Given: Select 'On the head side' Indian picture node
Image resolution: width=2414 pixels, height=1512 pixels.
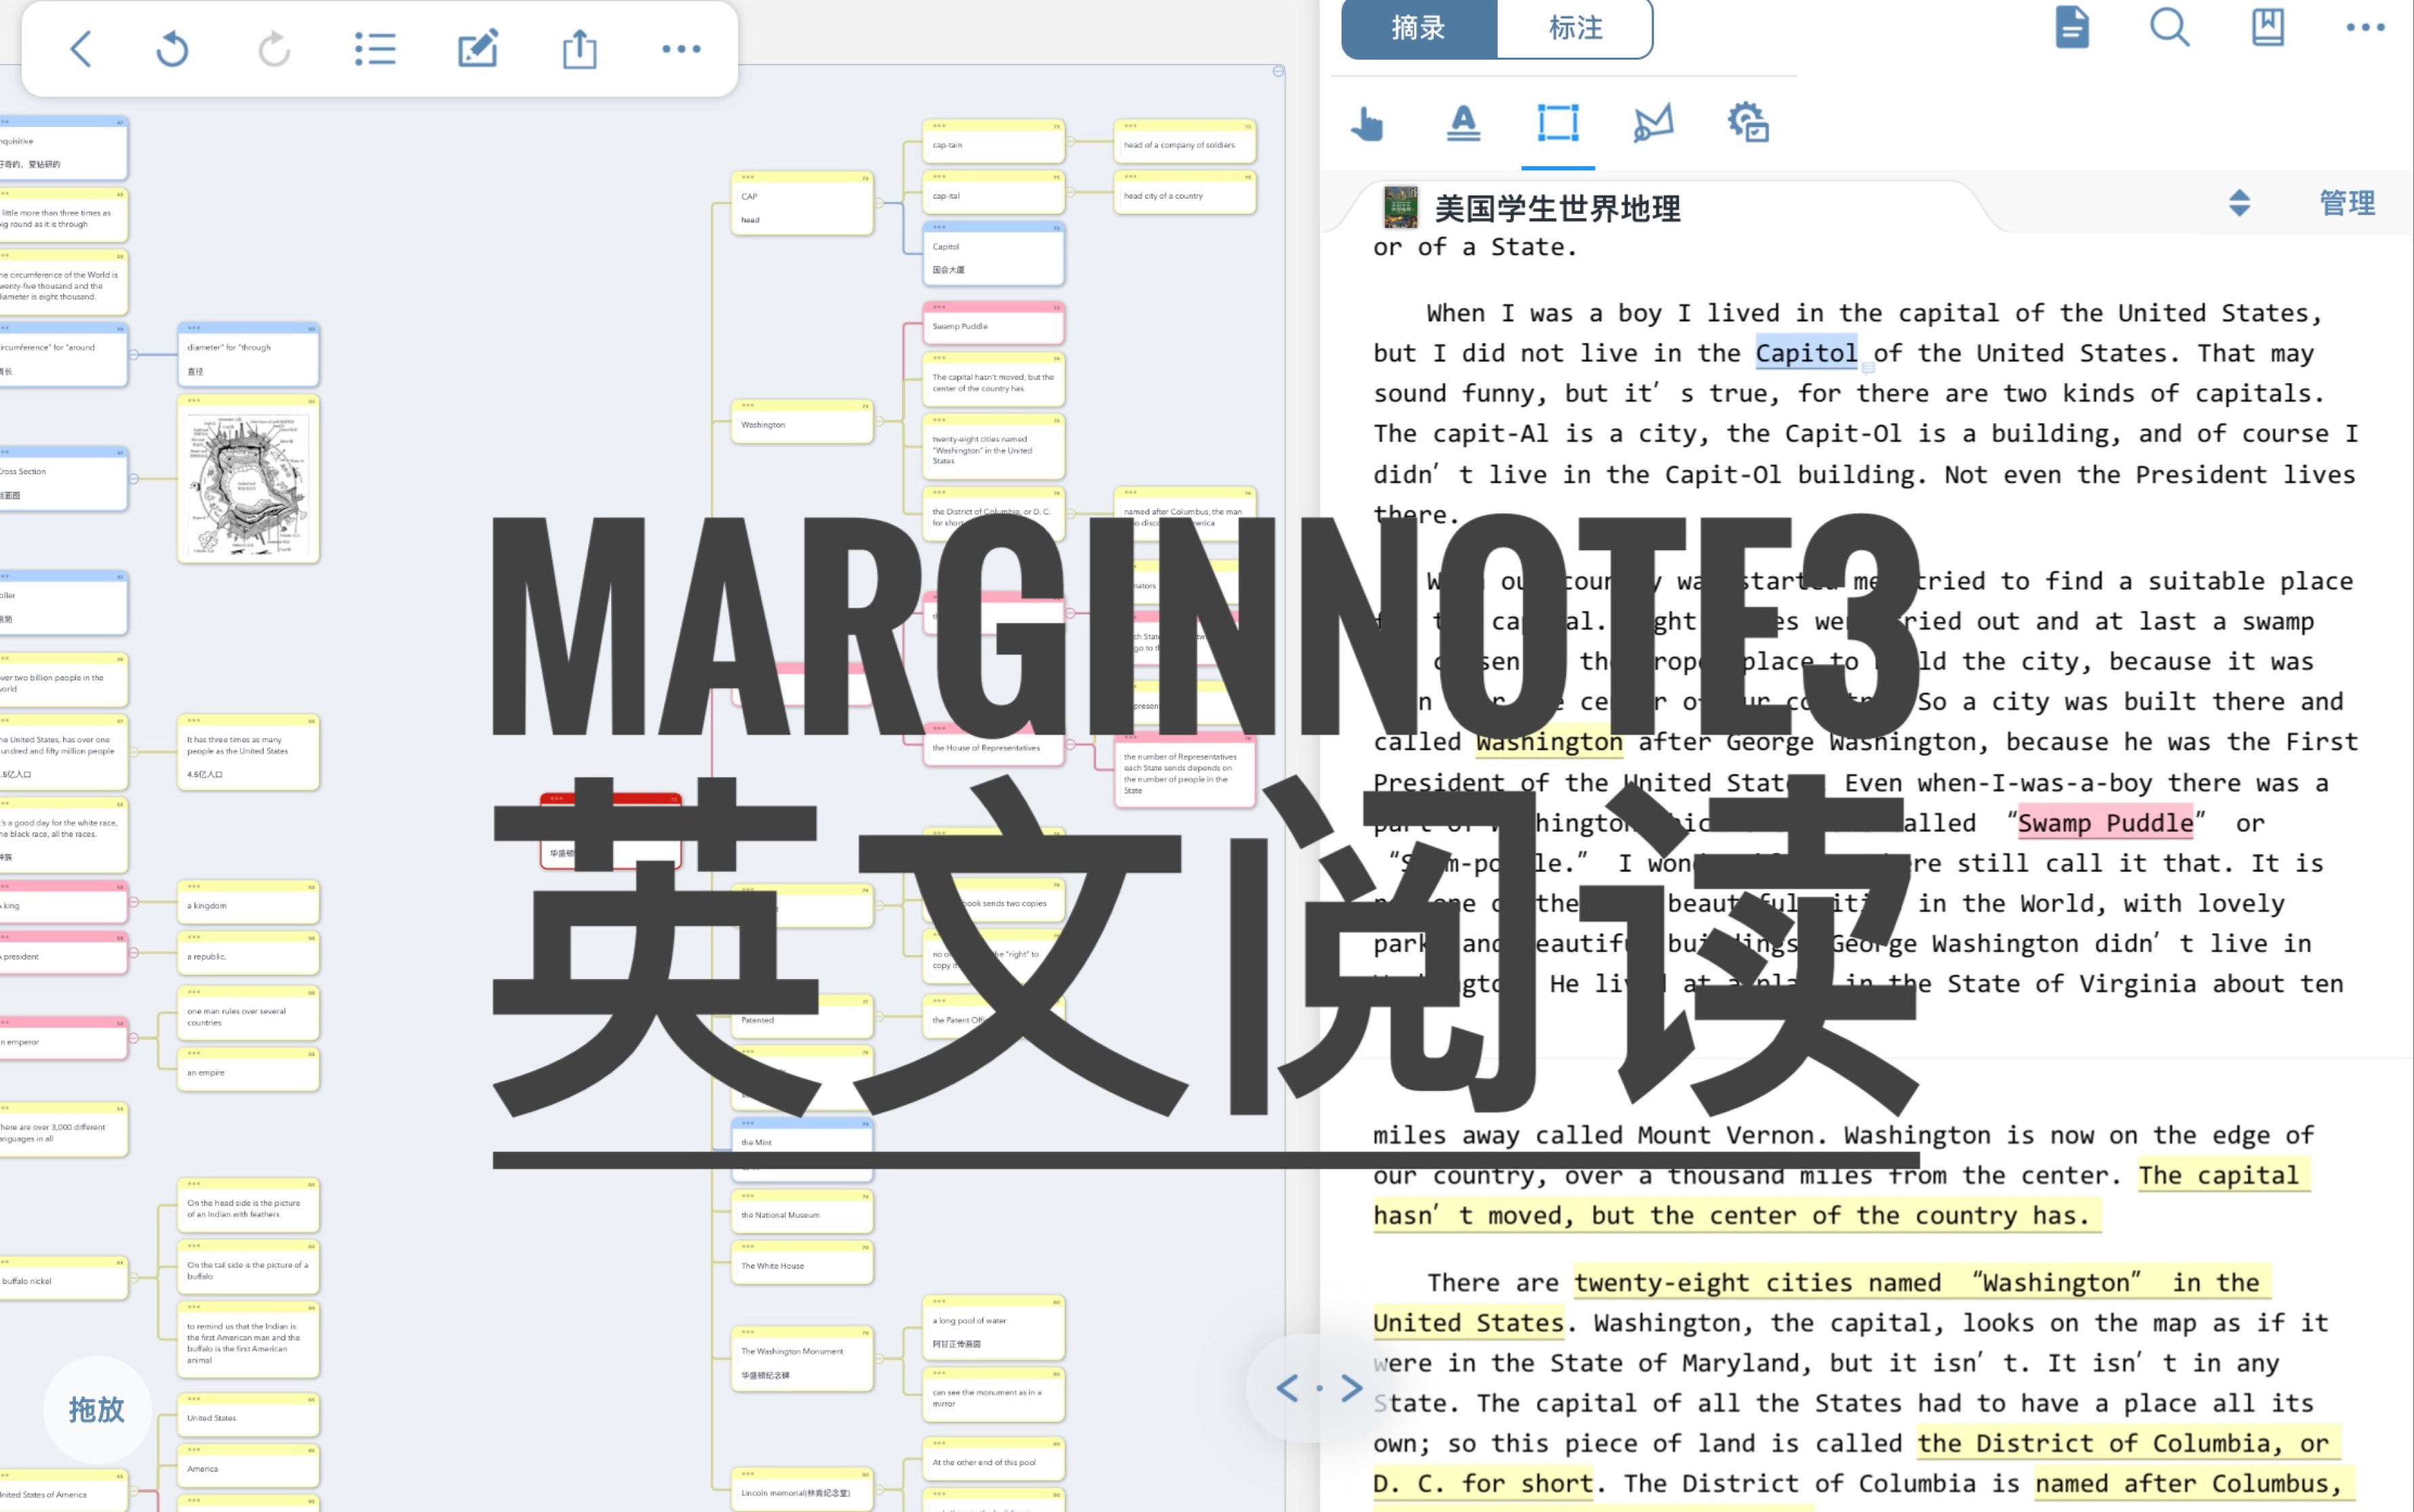Looking at the screenshot, I should coord(249,1206).
